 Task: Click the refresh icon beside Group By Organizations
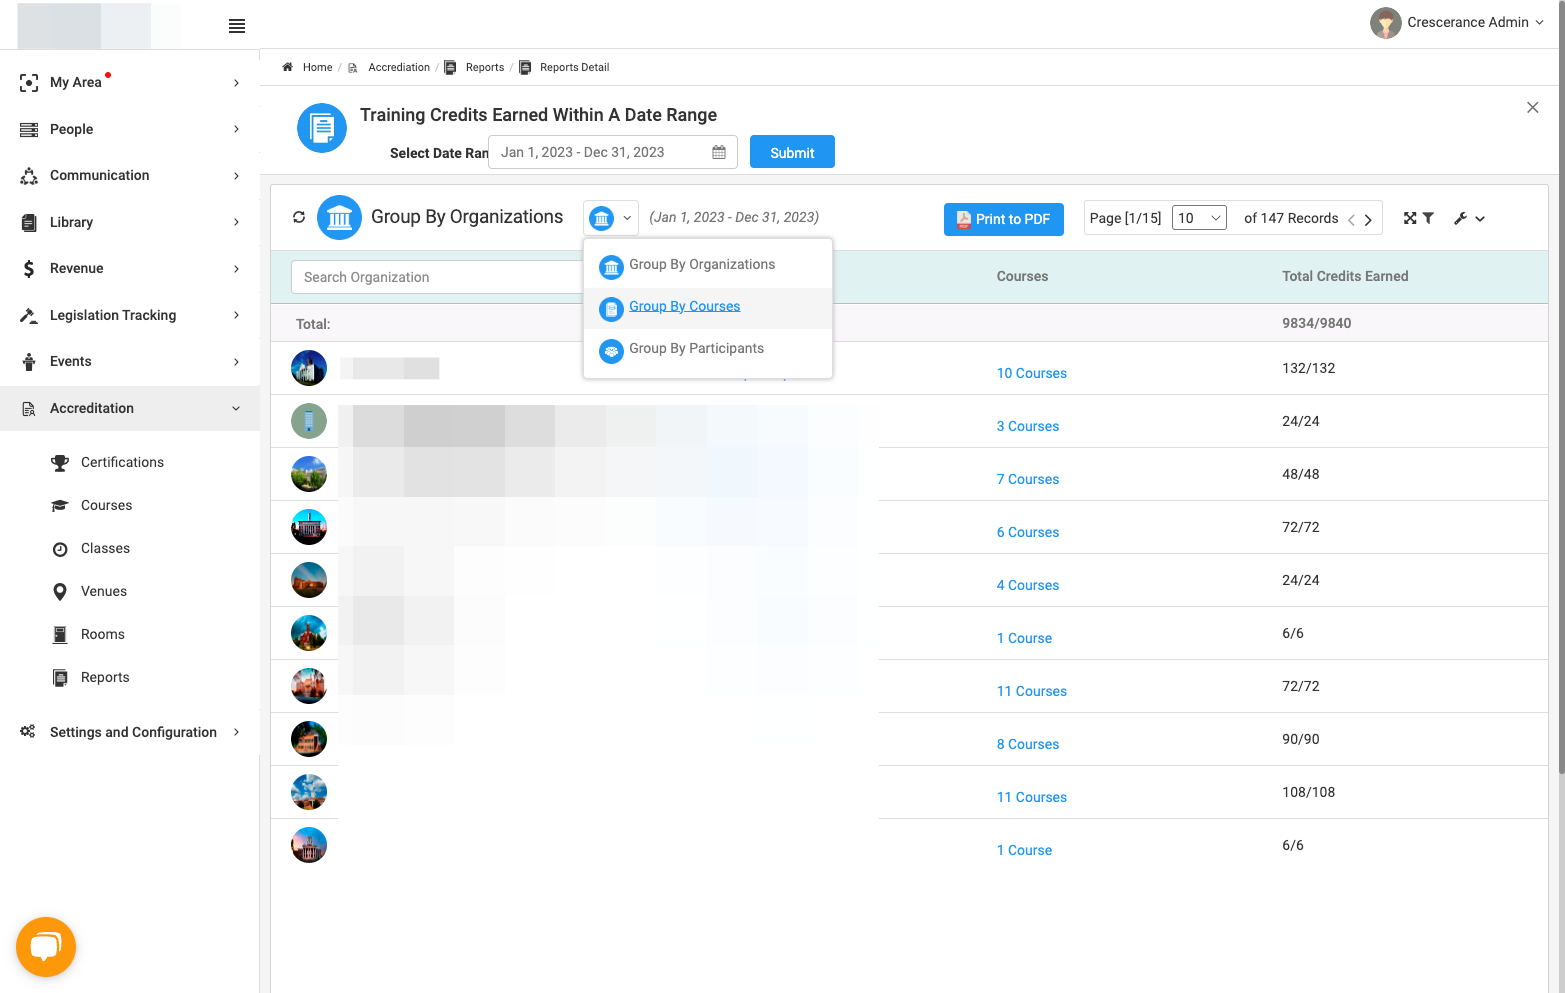299,217
